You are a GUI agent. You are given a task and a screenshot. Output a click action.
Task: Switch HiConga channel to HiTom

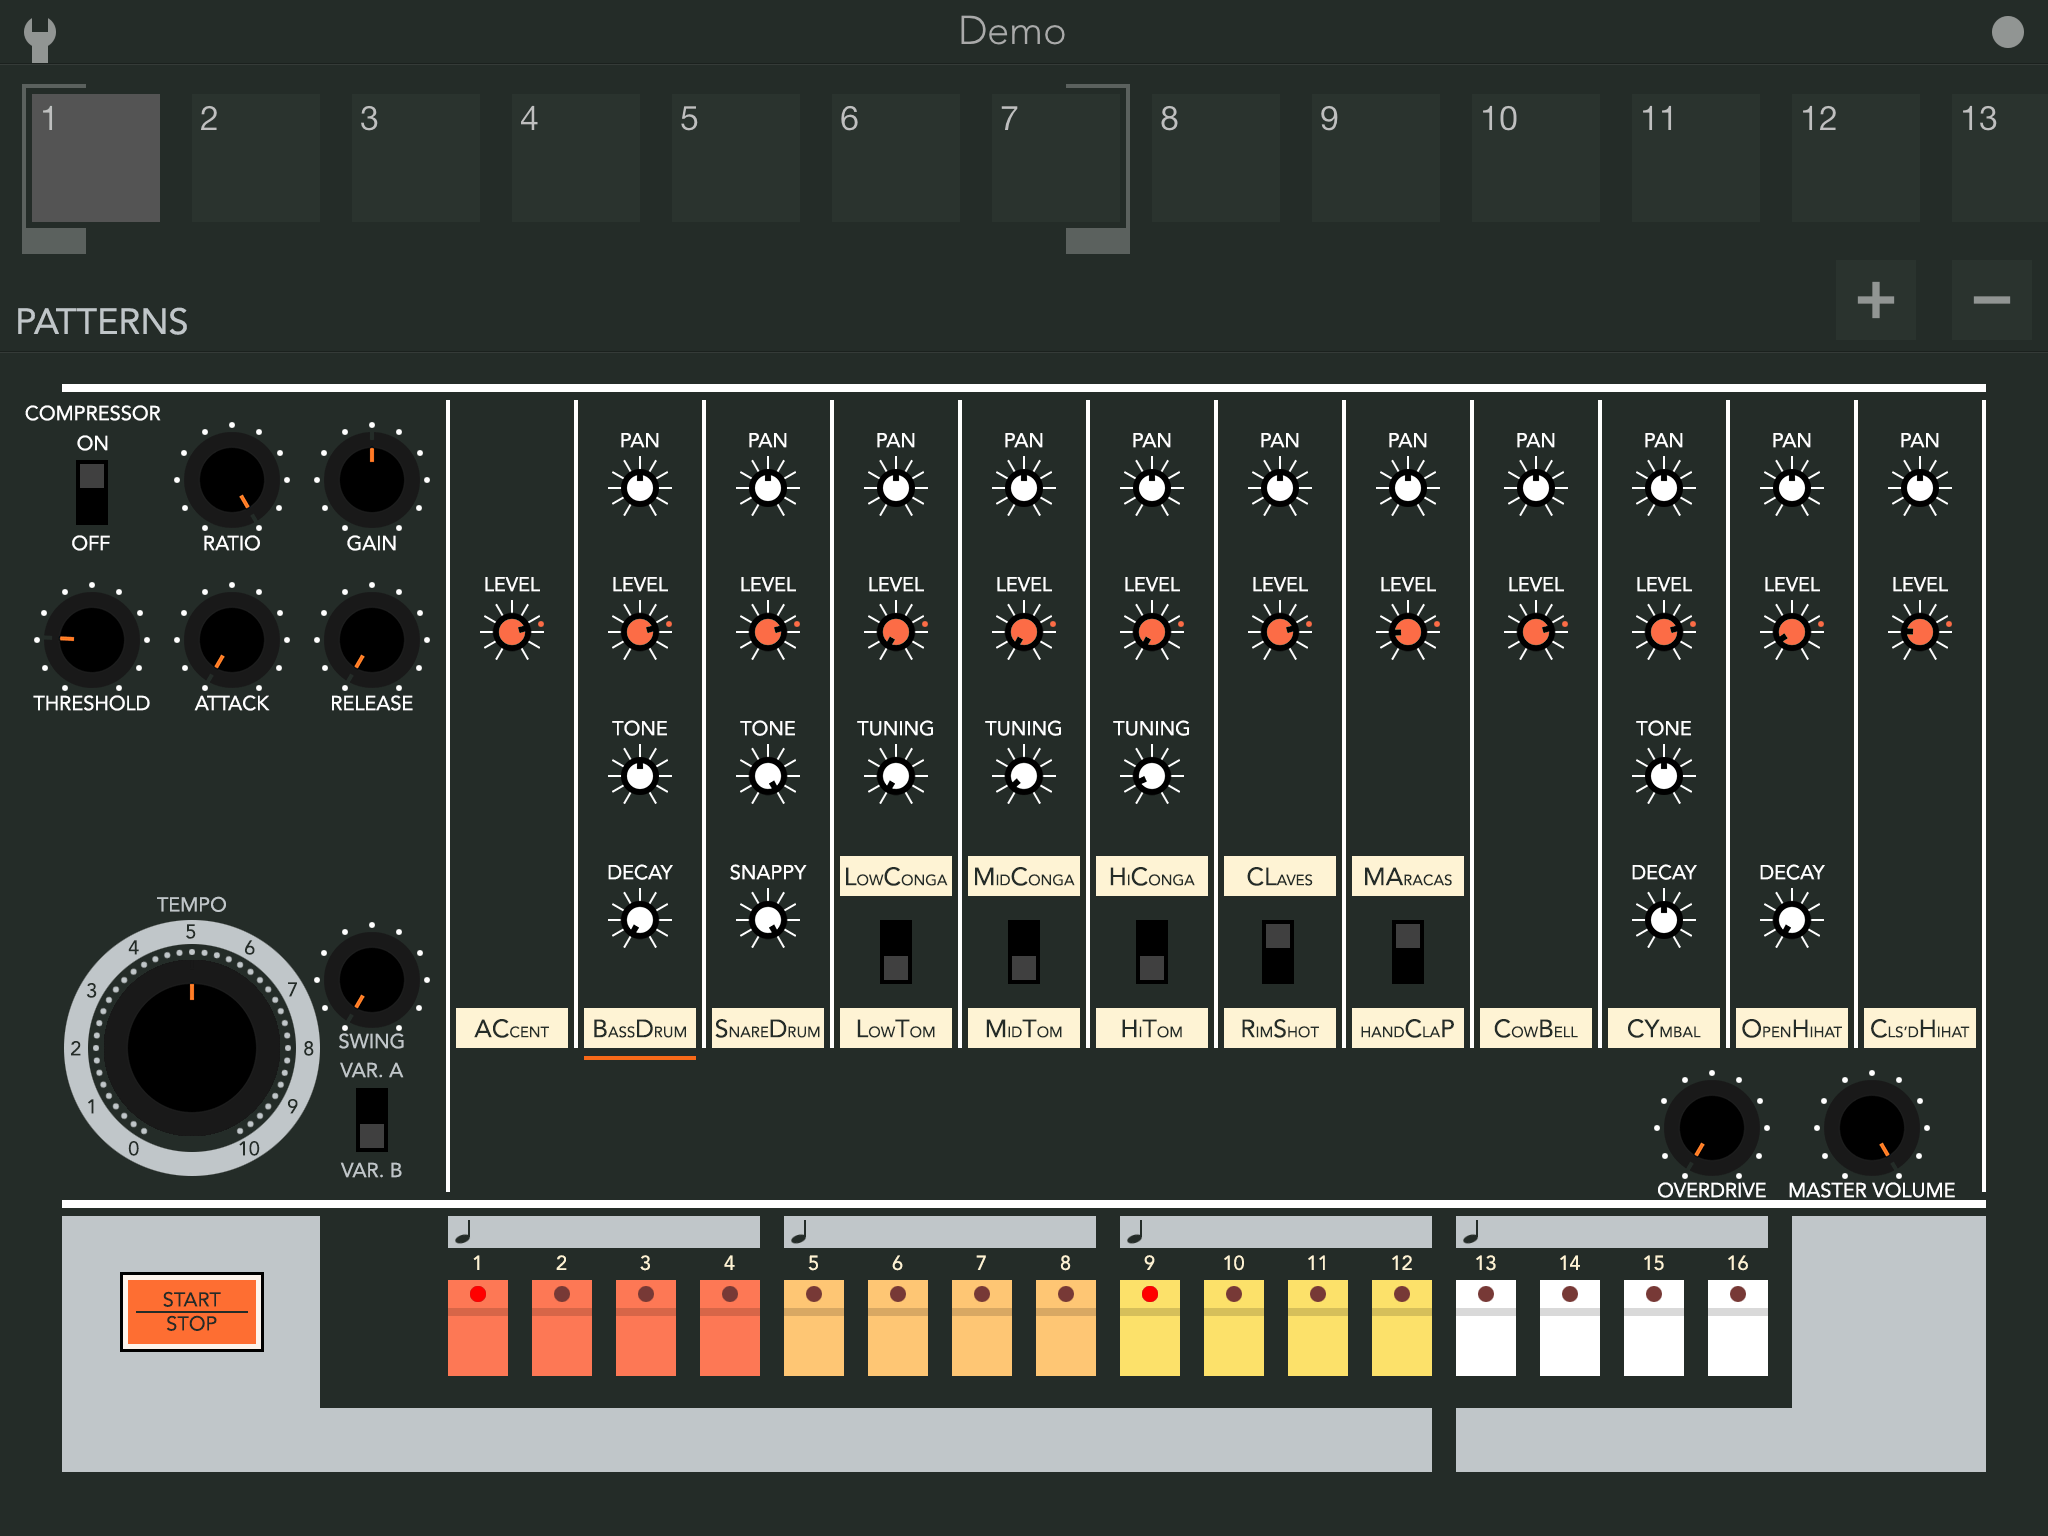[1151, 952]
